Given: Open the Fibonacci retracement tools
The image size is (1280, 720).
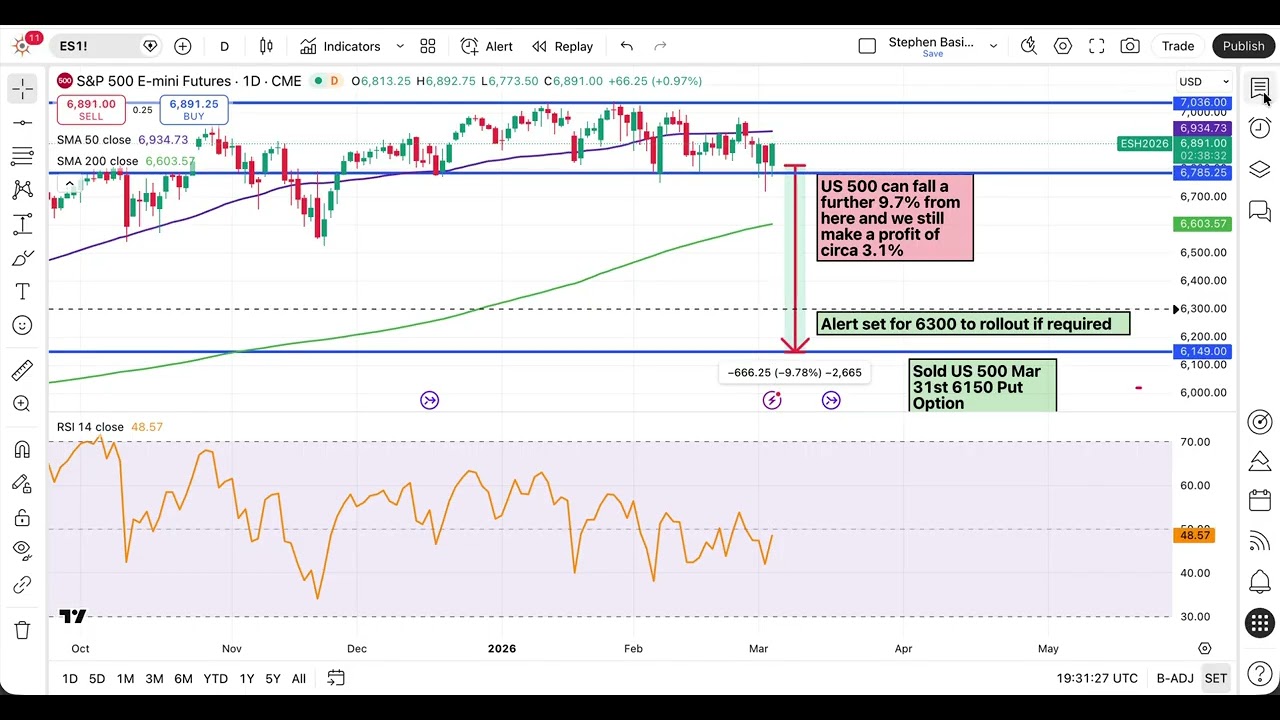Looking at the screenshot, I should coord(22,156).
